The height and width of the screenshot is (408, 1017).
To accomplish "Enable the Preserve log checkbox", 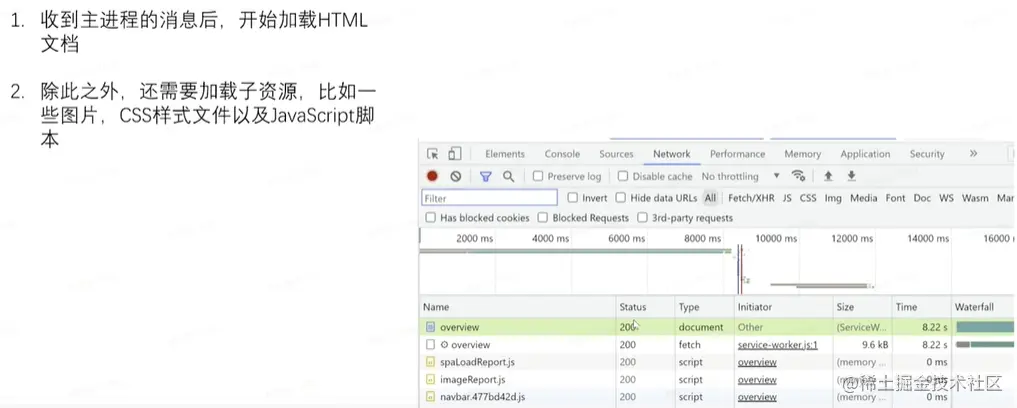I will click(x=538, y=176).
